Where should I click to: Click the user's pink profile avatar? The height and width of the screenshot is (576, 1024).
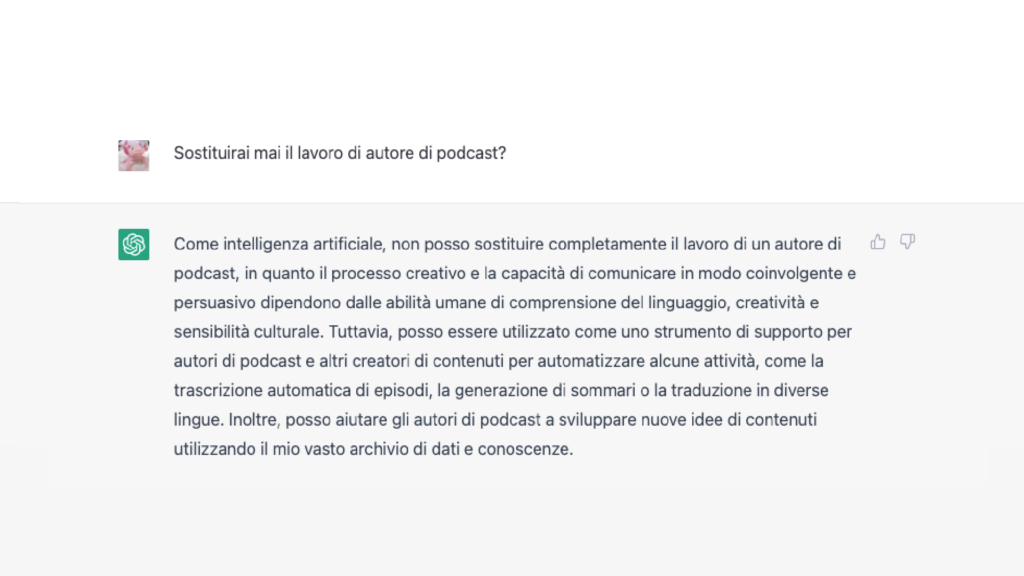point(134,155)
